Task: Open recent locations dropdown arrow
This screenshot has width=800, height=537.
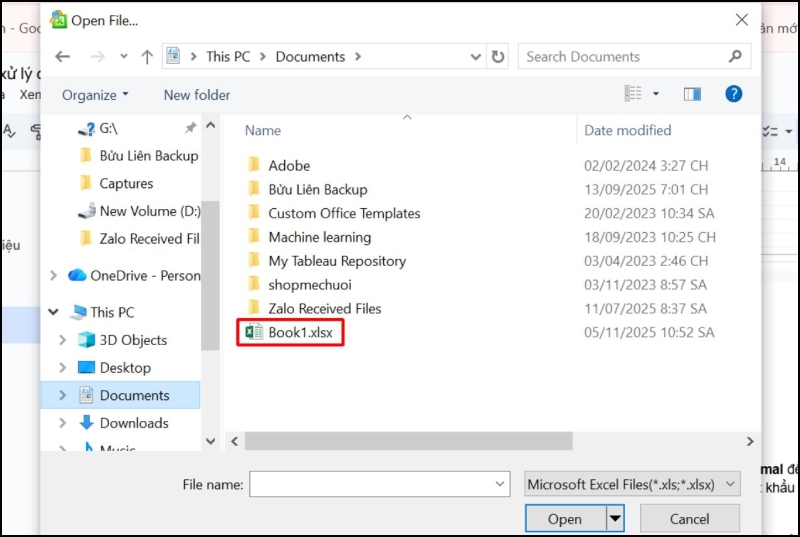Action: tap(123, 57)
